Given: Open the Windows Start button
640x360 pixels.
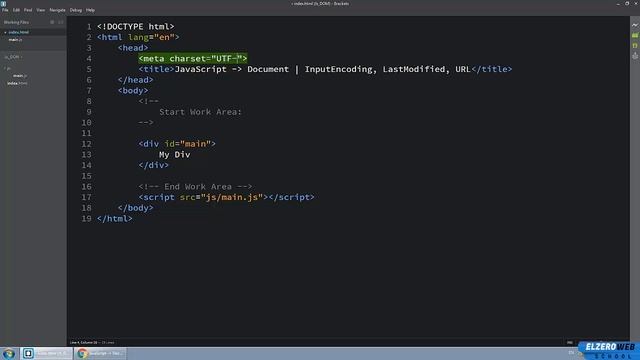Looking at the screenshot, I should (9, 353).
